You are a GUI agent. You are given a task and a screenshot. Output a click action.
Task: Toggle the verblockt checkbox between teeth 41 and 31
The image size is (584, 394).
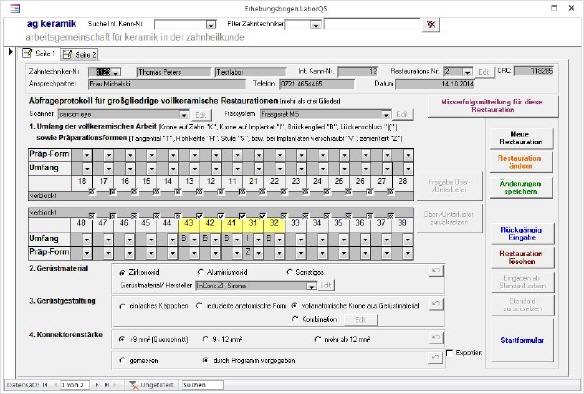pos(242,216)
